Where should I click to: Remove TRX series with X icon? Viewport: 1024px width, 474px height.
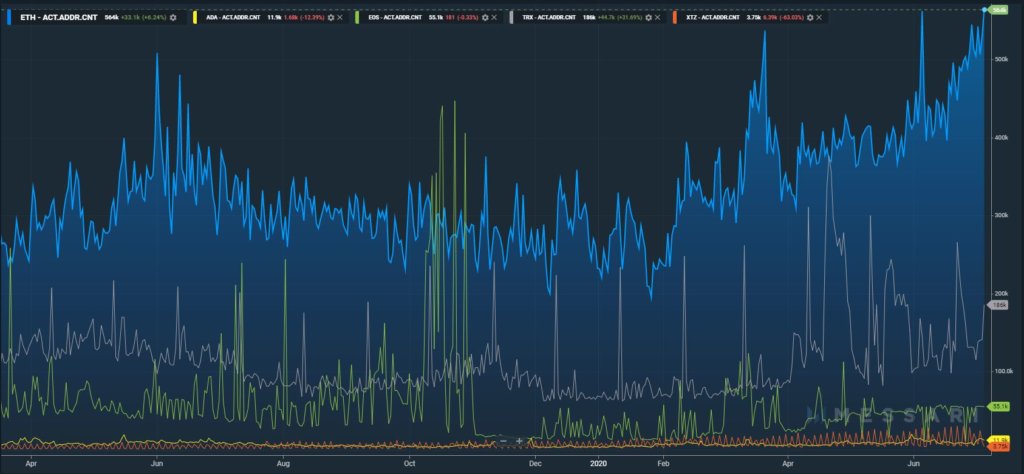pyautogui.click(x=658, y=18)
